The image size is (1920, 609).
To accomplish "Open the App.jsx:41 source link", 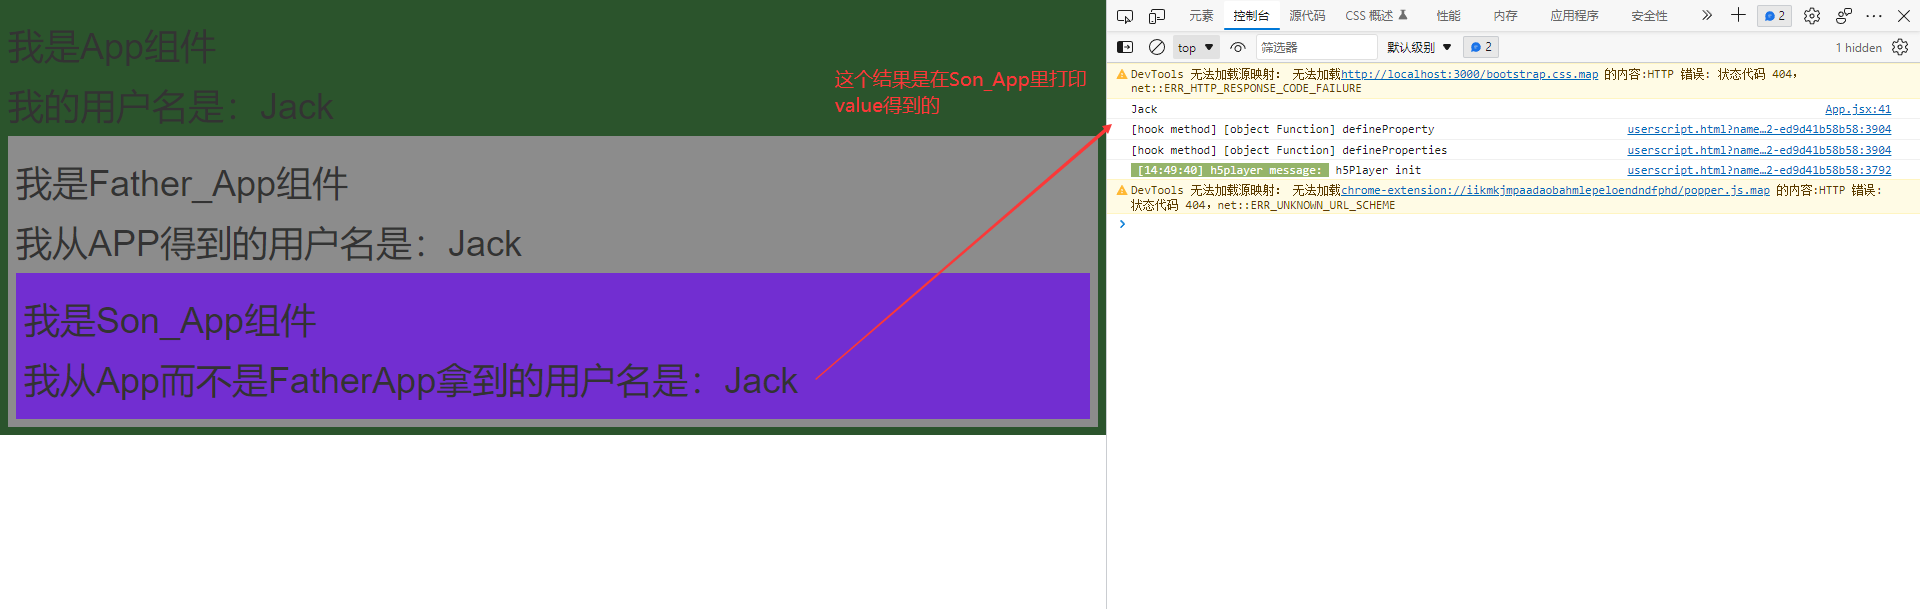I will (x=1857, y=109).
